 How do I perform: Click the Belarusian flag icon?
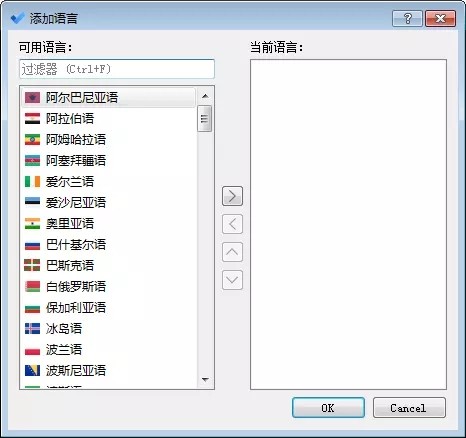click(x=32, y=287)
